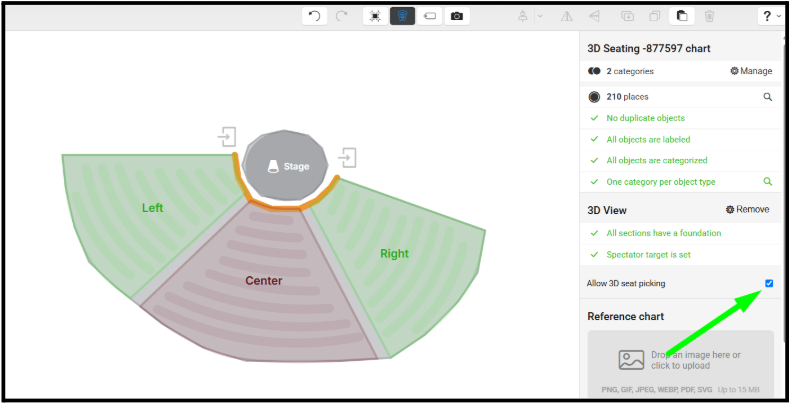Select the Stage object on canvas

285,166
